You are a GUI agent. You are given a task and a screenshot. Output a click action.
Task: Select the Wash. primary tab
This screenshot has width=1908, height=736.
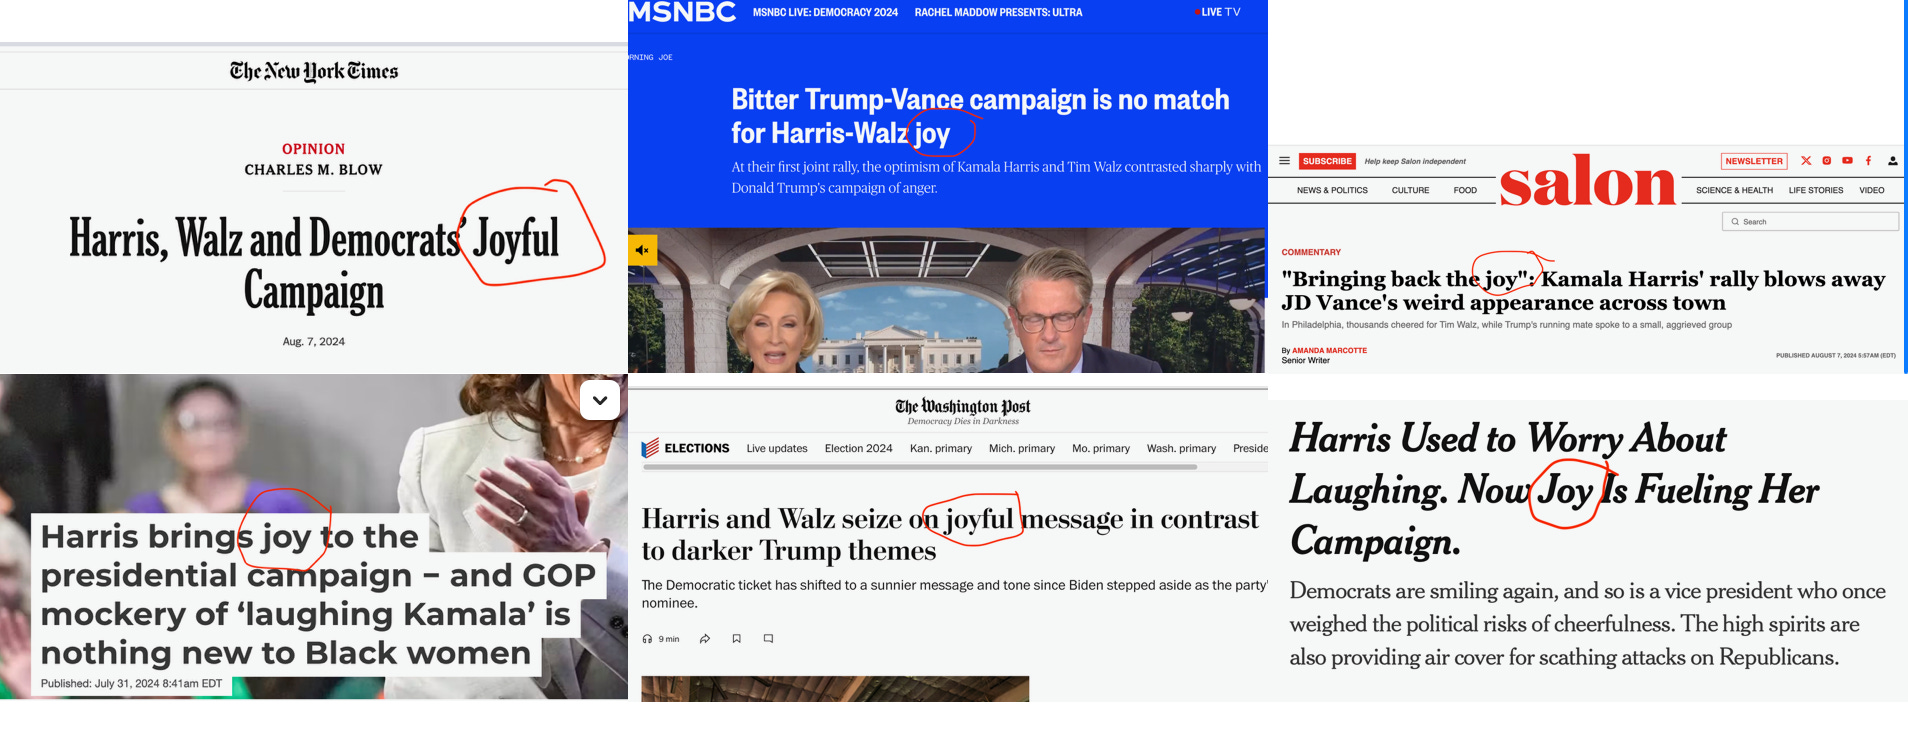pyautogui.click(x=1181, y=448)
